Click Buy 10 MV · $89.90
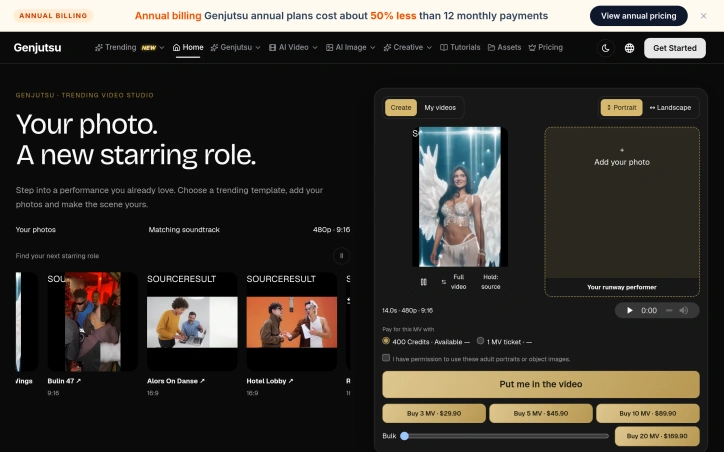The image size is (724, 452). point(647,413)
